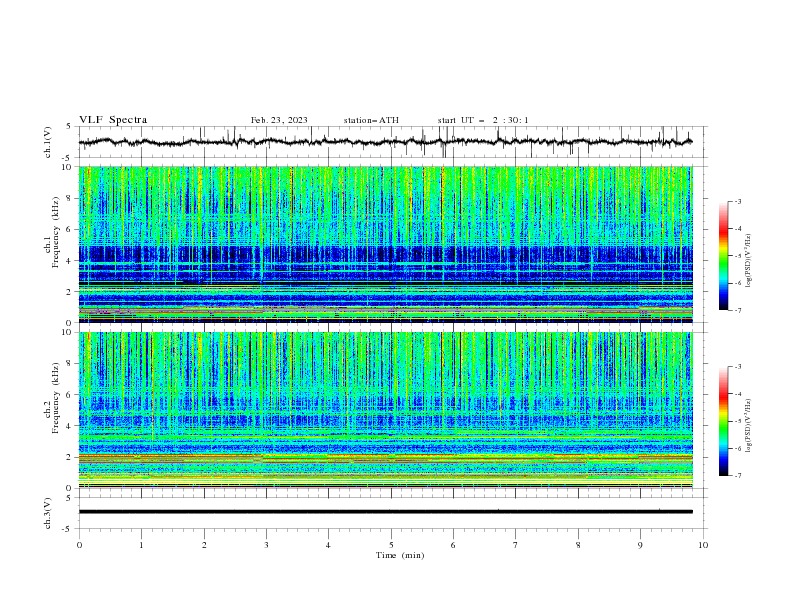Click the flat ch.3 voltage trace
The image size is (792, 612).
385,512
